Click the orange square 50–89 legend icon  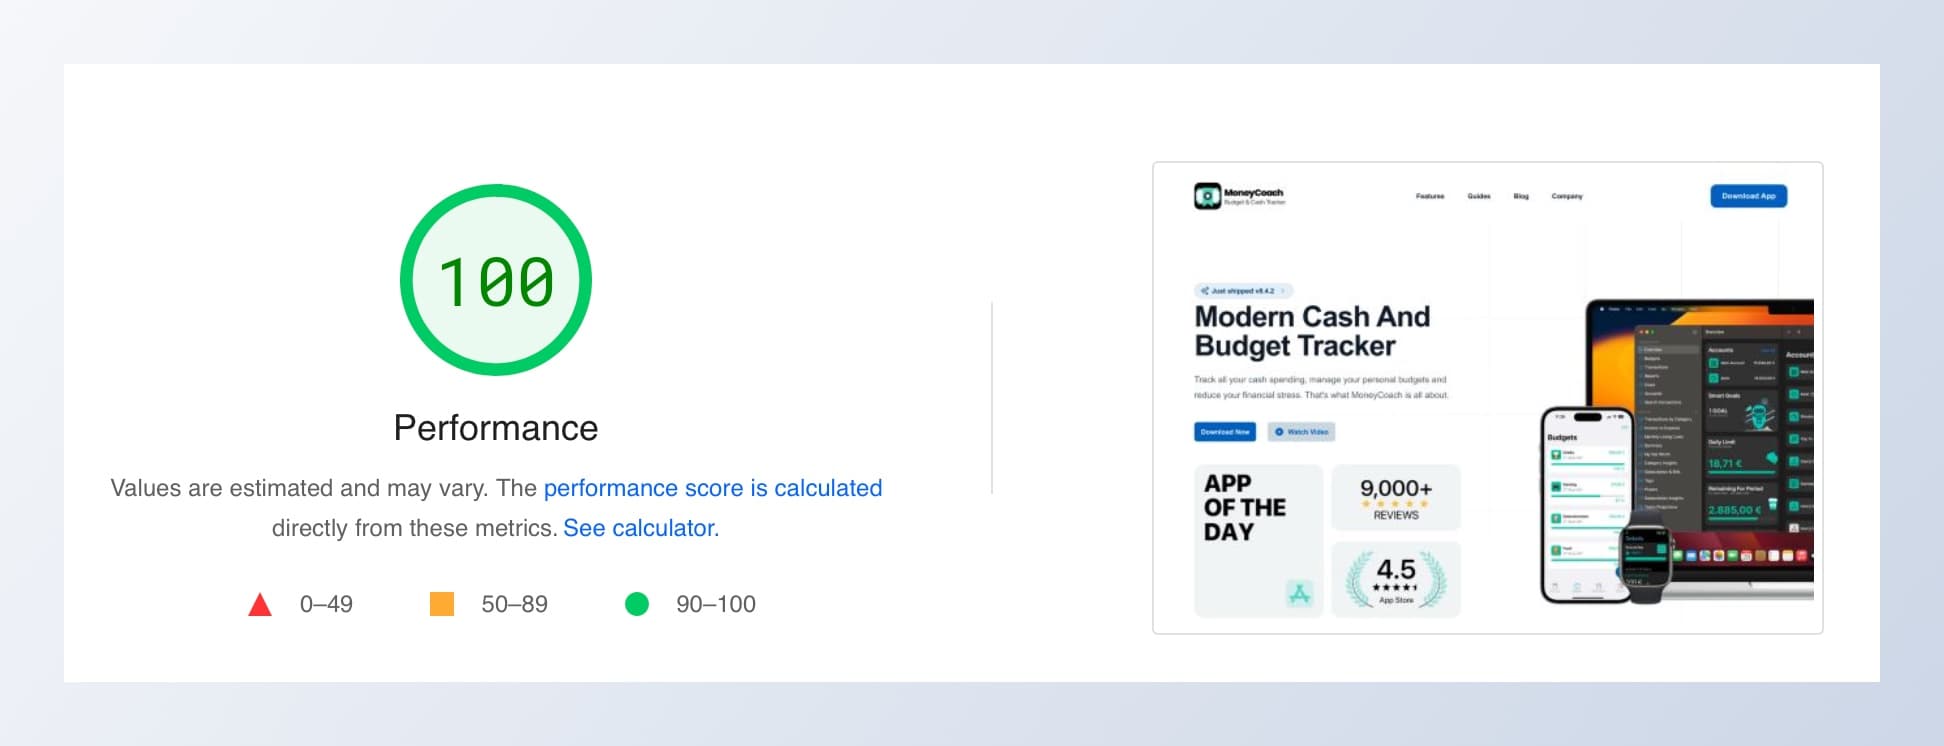[442, 604]
